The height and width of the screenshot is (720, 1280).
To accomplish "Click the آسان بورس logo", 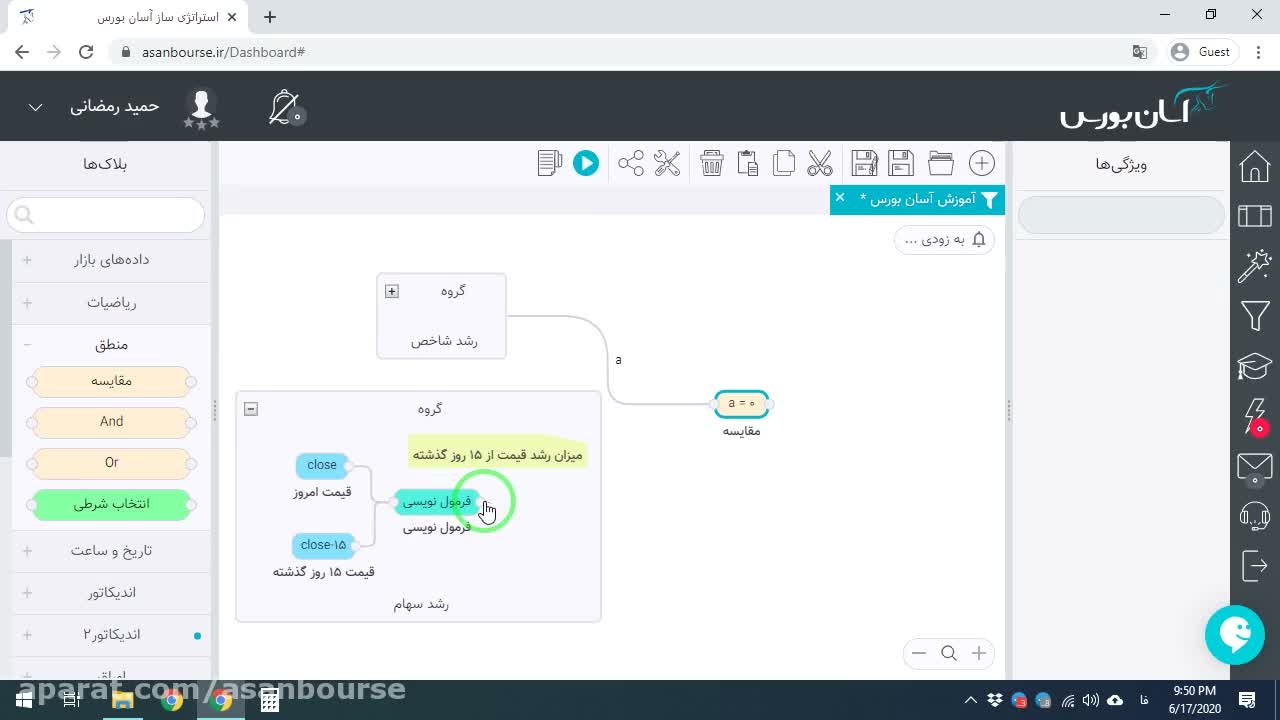I will 1143,106.
